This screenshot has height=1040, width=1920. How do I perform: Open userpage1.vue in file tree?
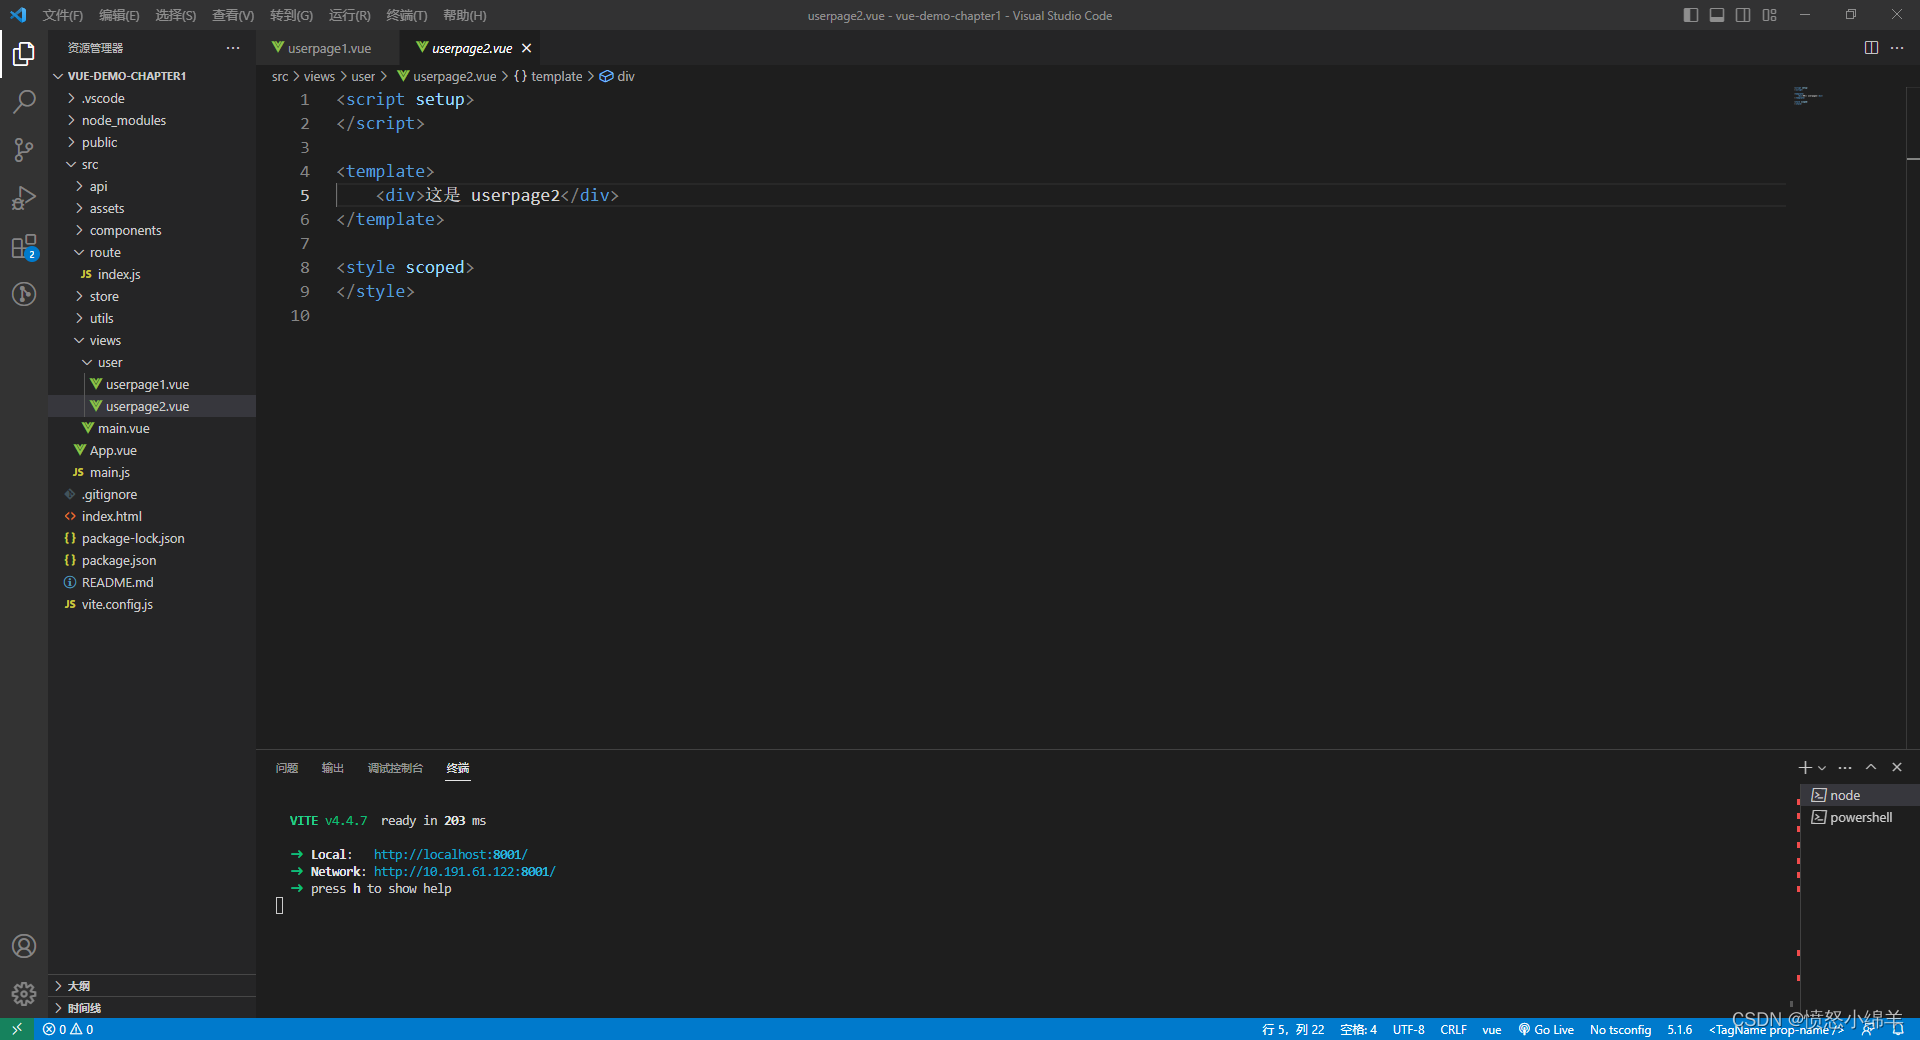point(152,384)
